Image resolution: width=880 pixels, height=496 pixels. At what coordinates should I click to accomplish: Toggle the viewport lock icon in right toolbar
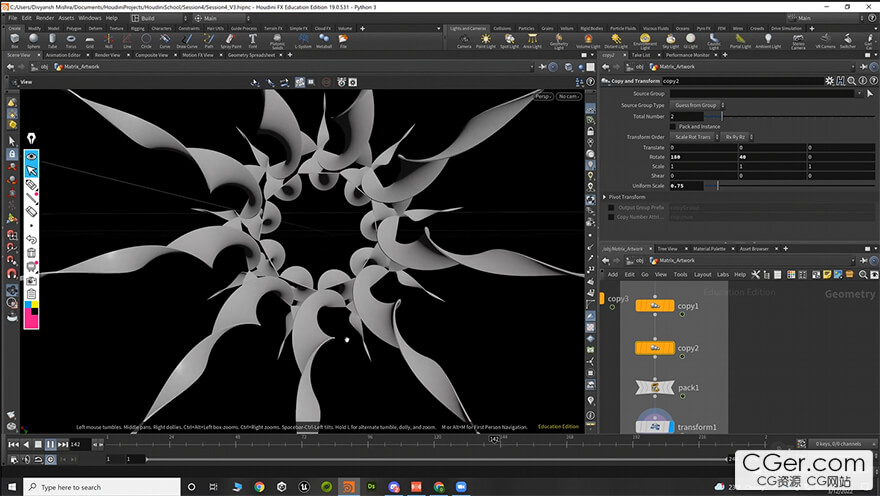click(x=590, y=131)
